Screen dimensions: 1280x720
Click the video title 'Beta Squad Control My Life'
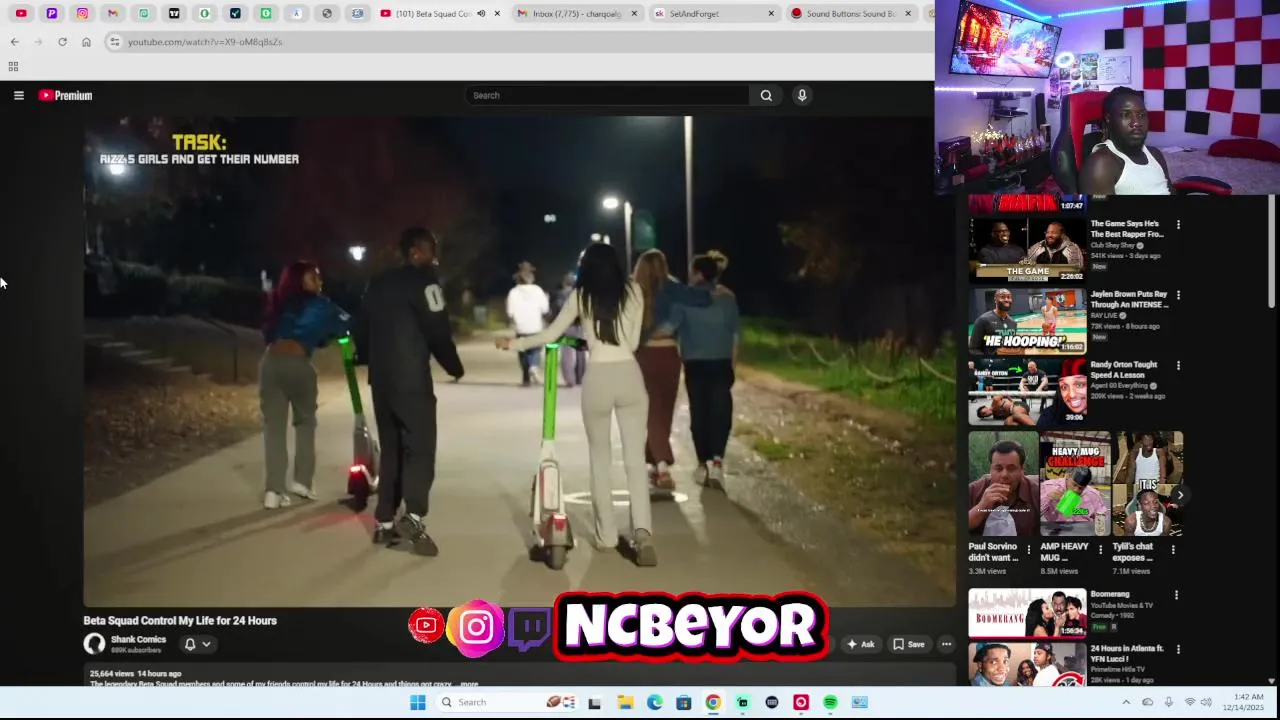(180, 620)
